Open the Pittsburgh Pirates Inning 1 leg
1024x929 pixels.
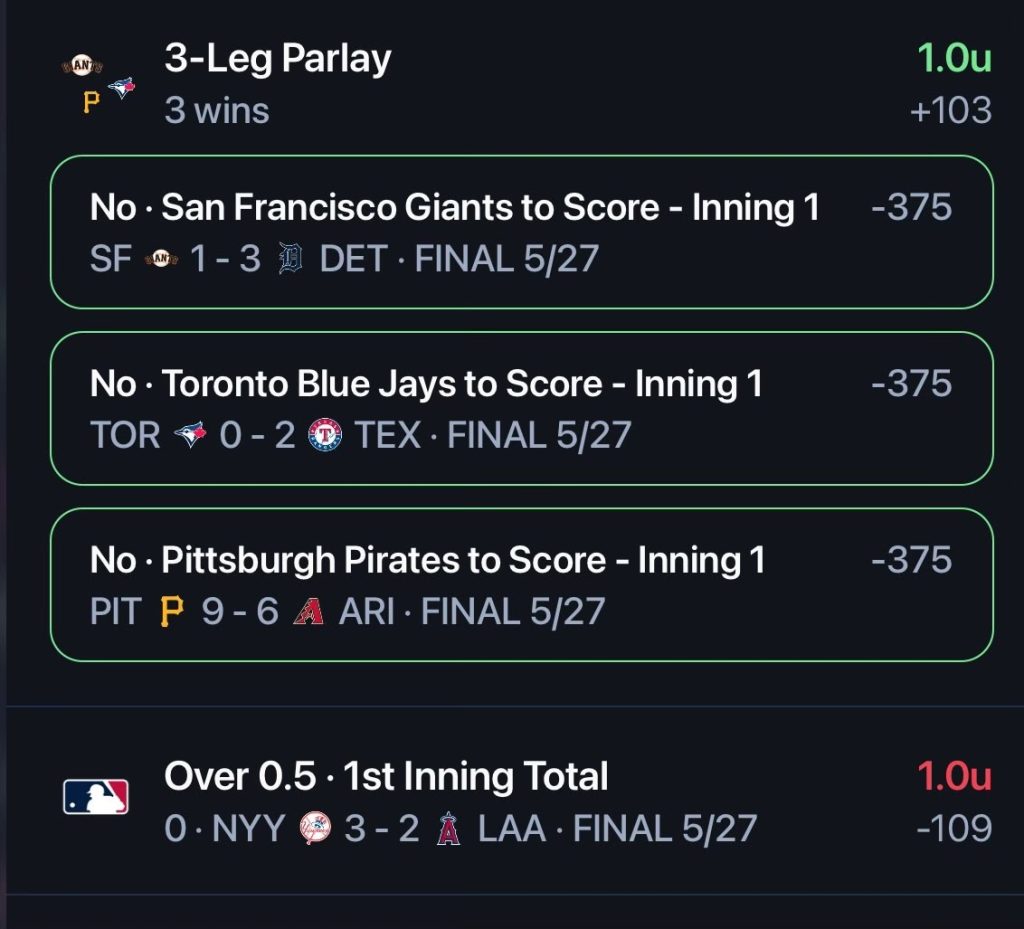coord(522,584)
